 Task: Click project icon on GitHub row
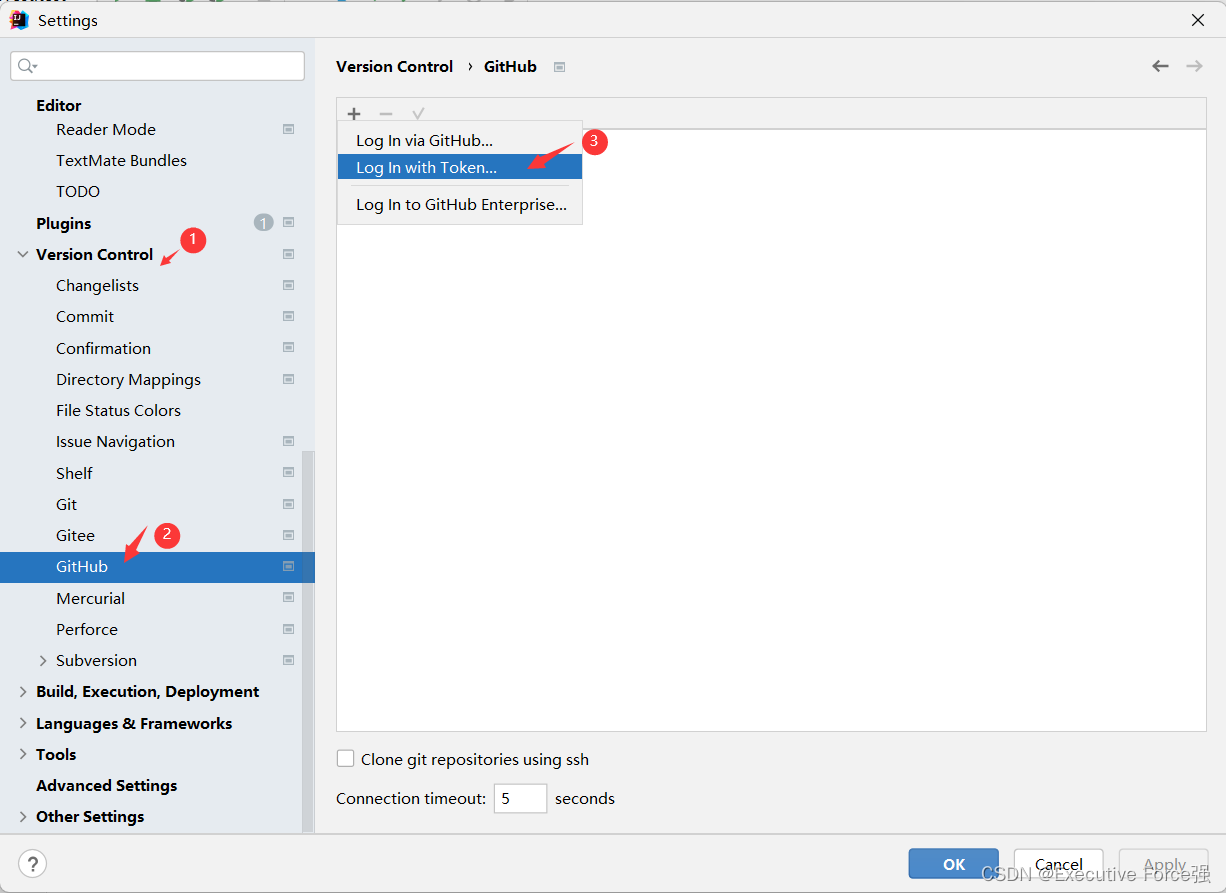288,566
